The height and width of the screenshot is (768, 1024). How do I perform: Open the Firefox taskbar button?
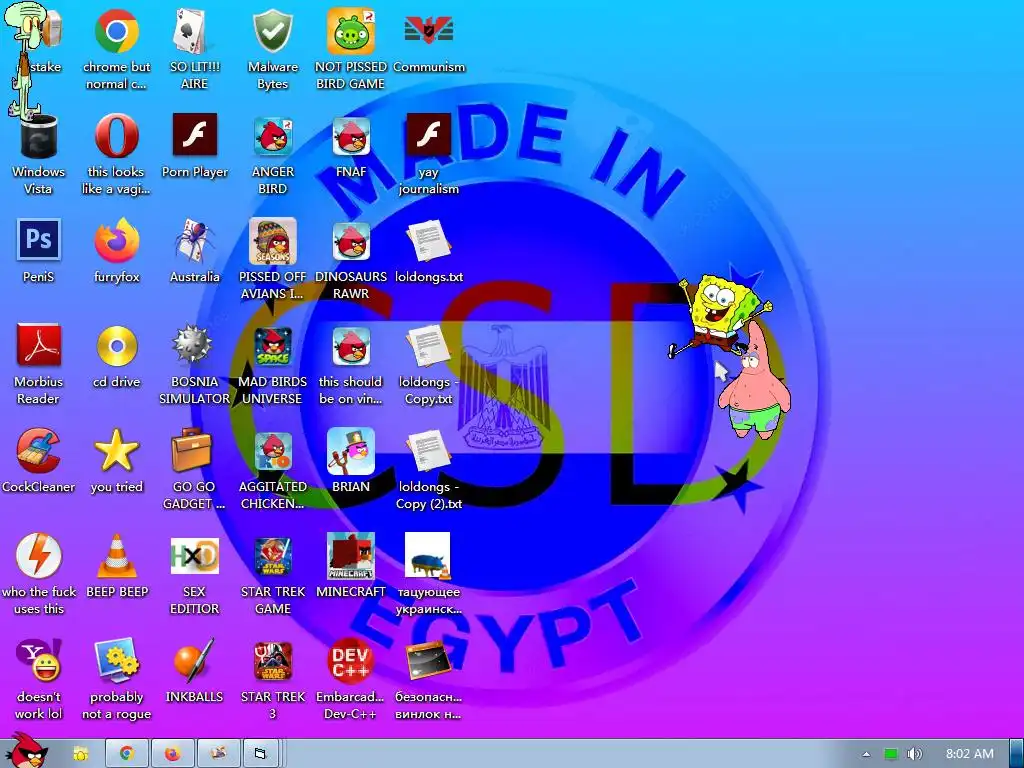pos(172,754)
